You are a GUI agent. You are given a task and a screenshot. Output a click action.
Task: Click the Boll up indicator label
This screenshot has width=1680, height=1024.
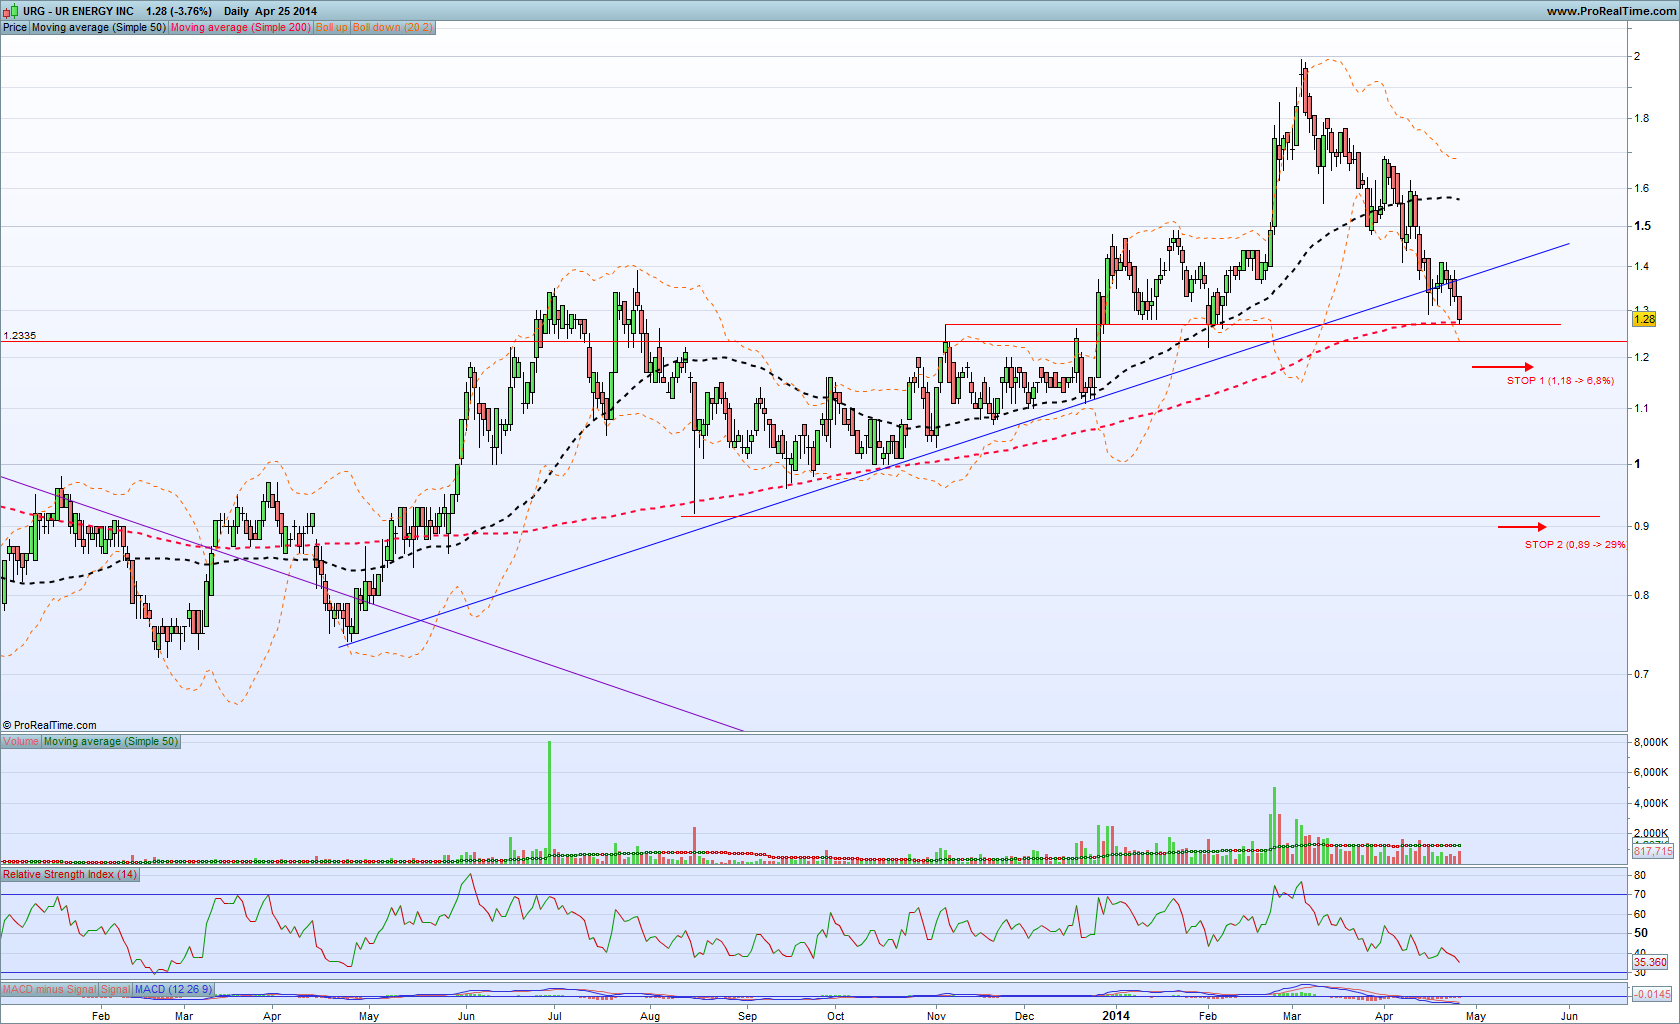point(332,28)
